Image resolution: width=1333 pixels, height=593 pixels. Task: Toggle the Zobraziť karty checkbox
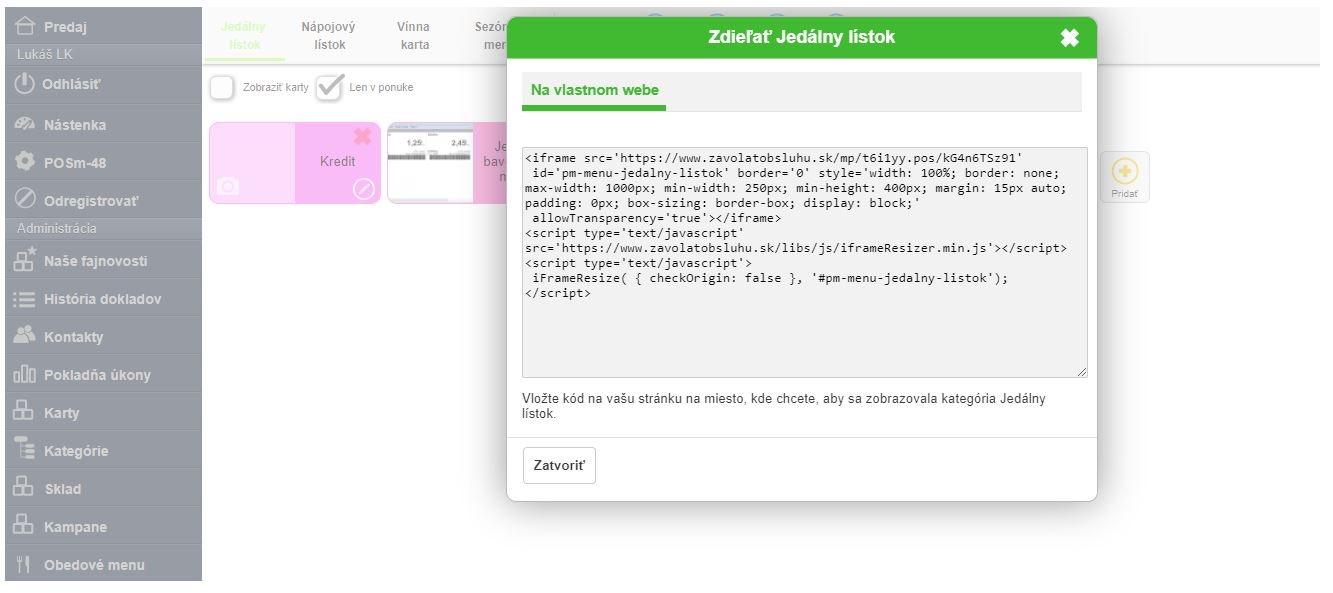tap(222, 88)
